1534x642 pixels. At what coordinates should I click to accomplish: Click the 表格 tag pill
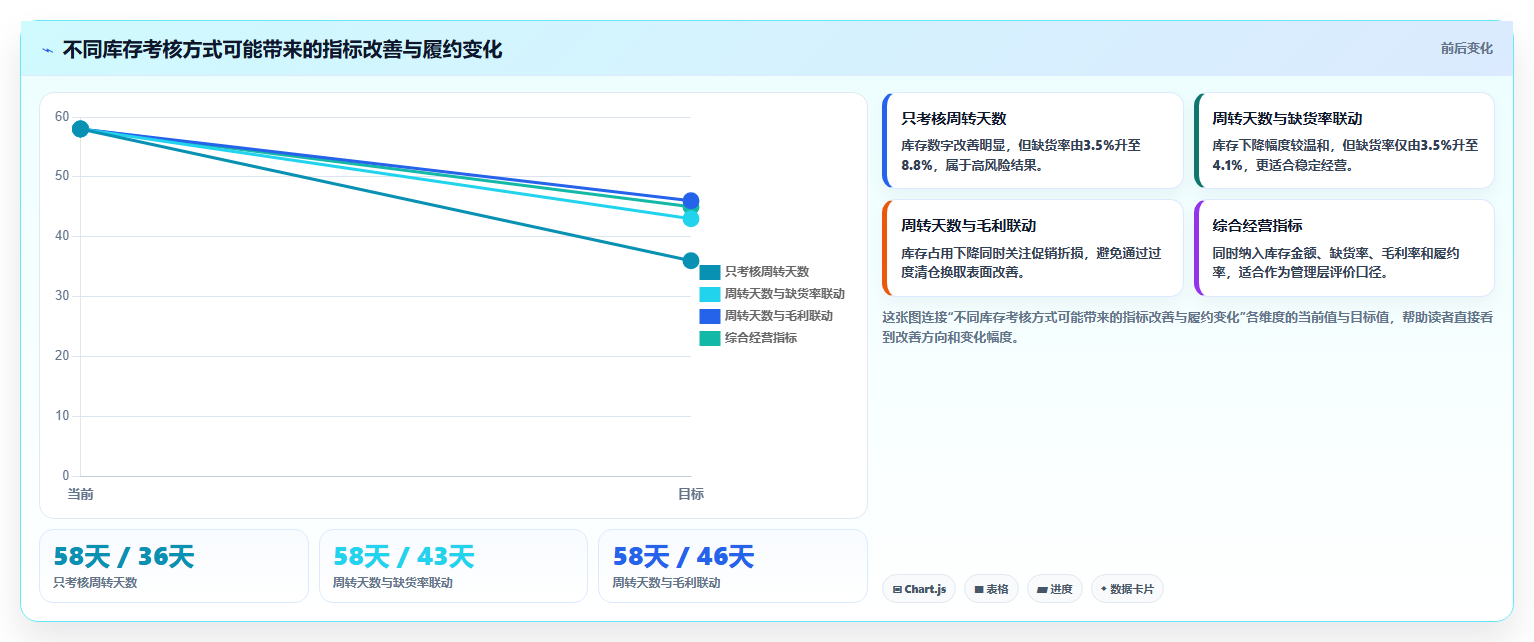(x=991, y=589)
